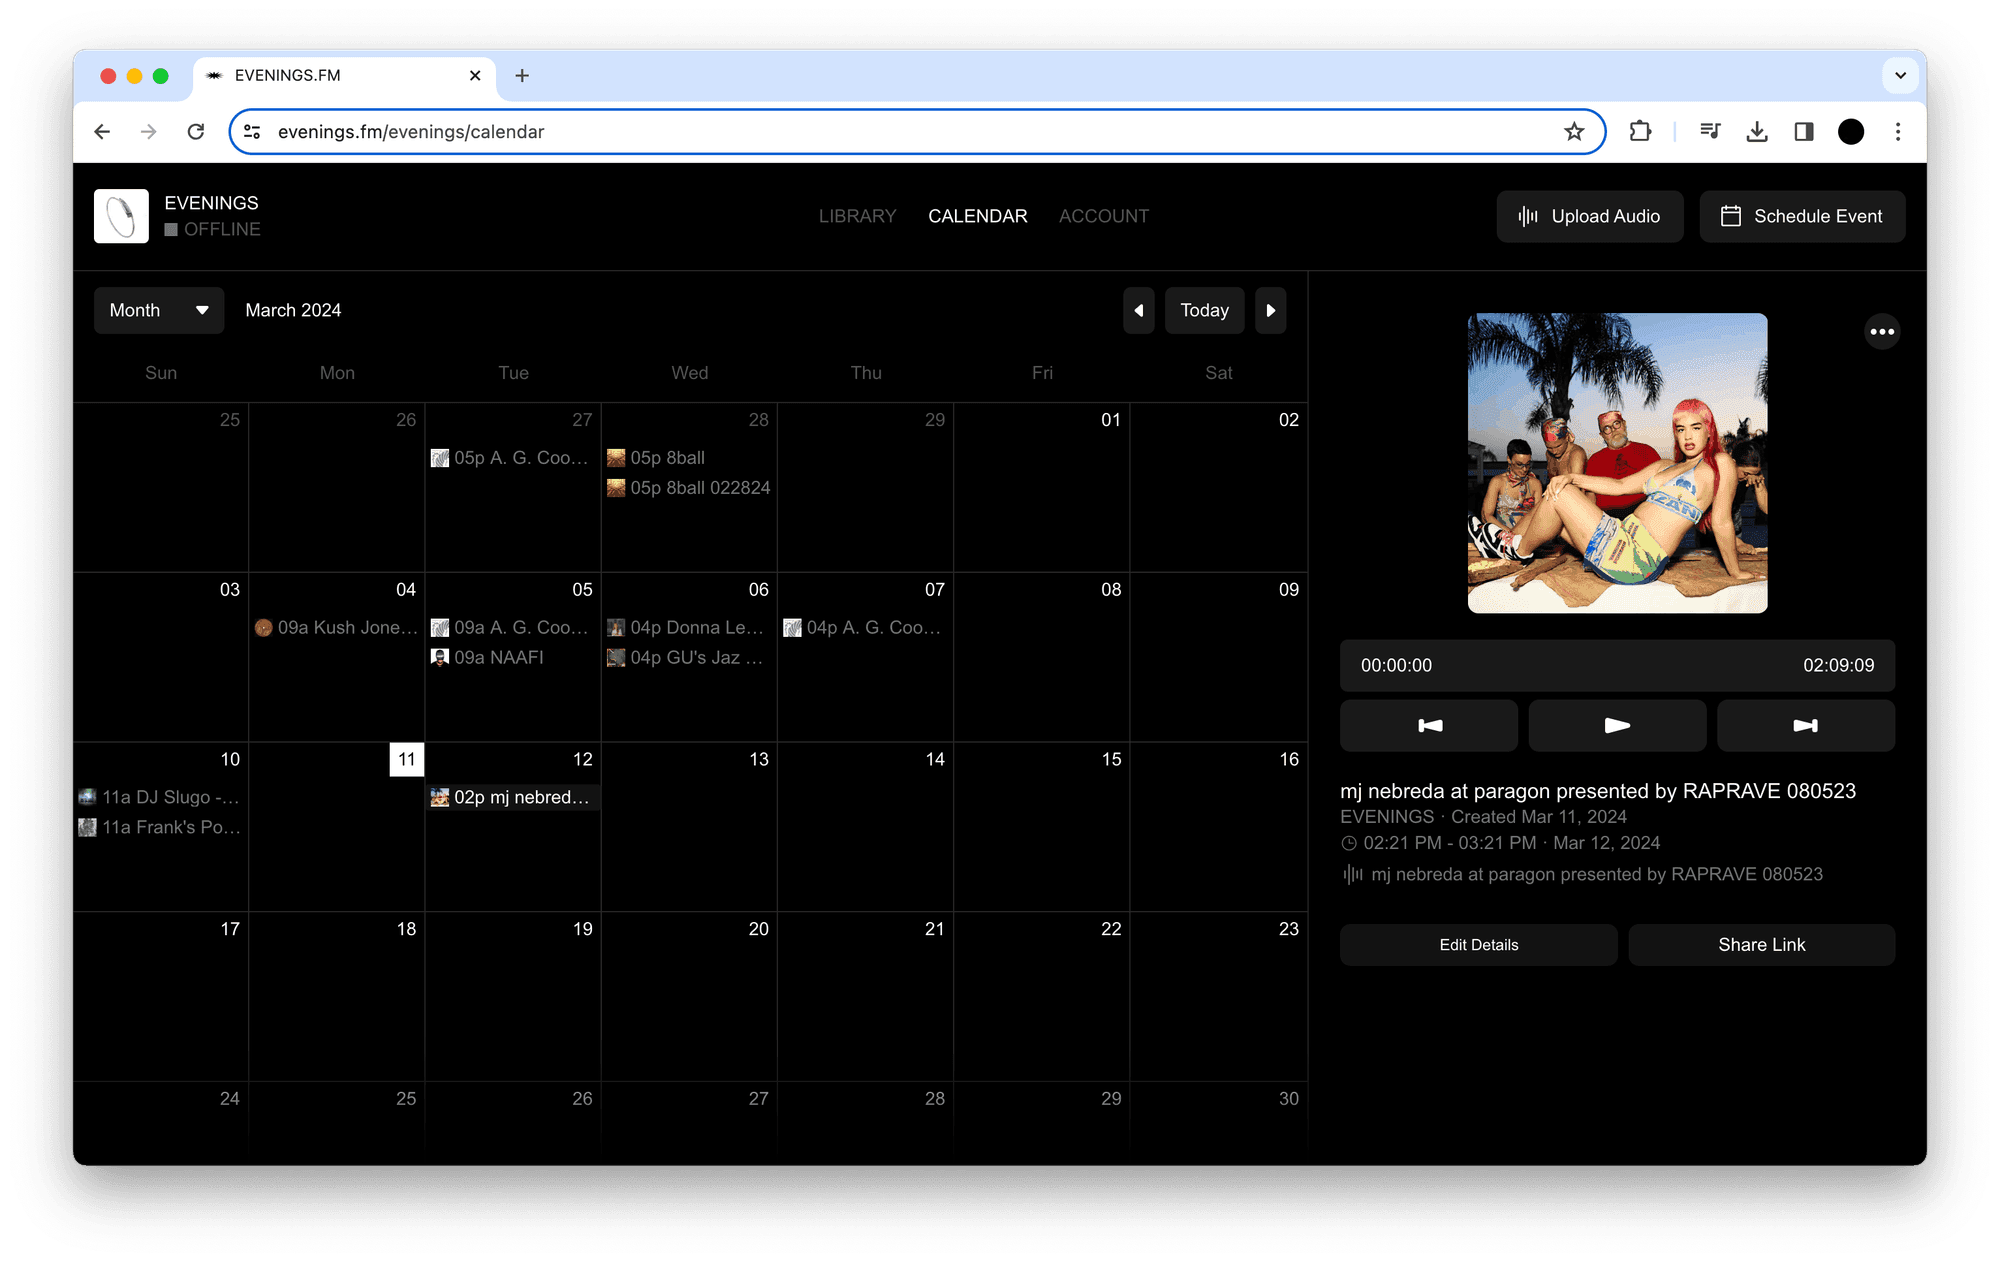View site information icon in address bar
Image resolution: width=2000 pixels, height=1262 pixels.
(x=253, y=132)
